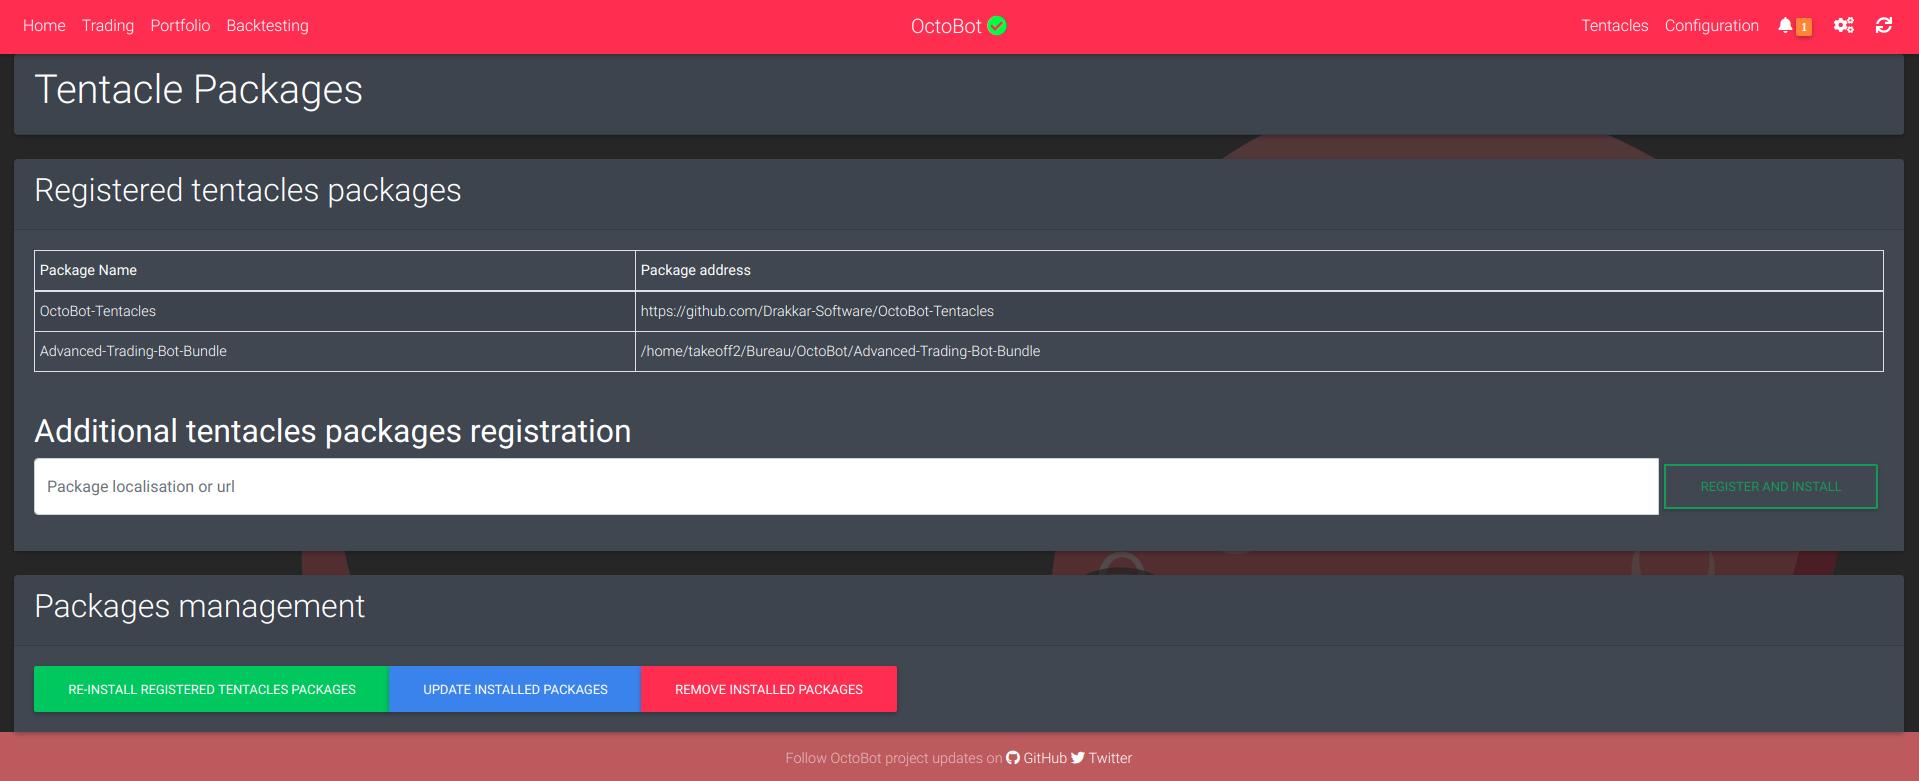Click Remove Installed Packages button
This screenshot has height=781, width=1919.
[x=768, y=689]
